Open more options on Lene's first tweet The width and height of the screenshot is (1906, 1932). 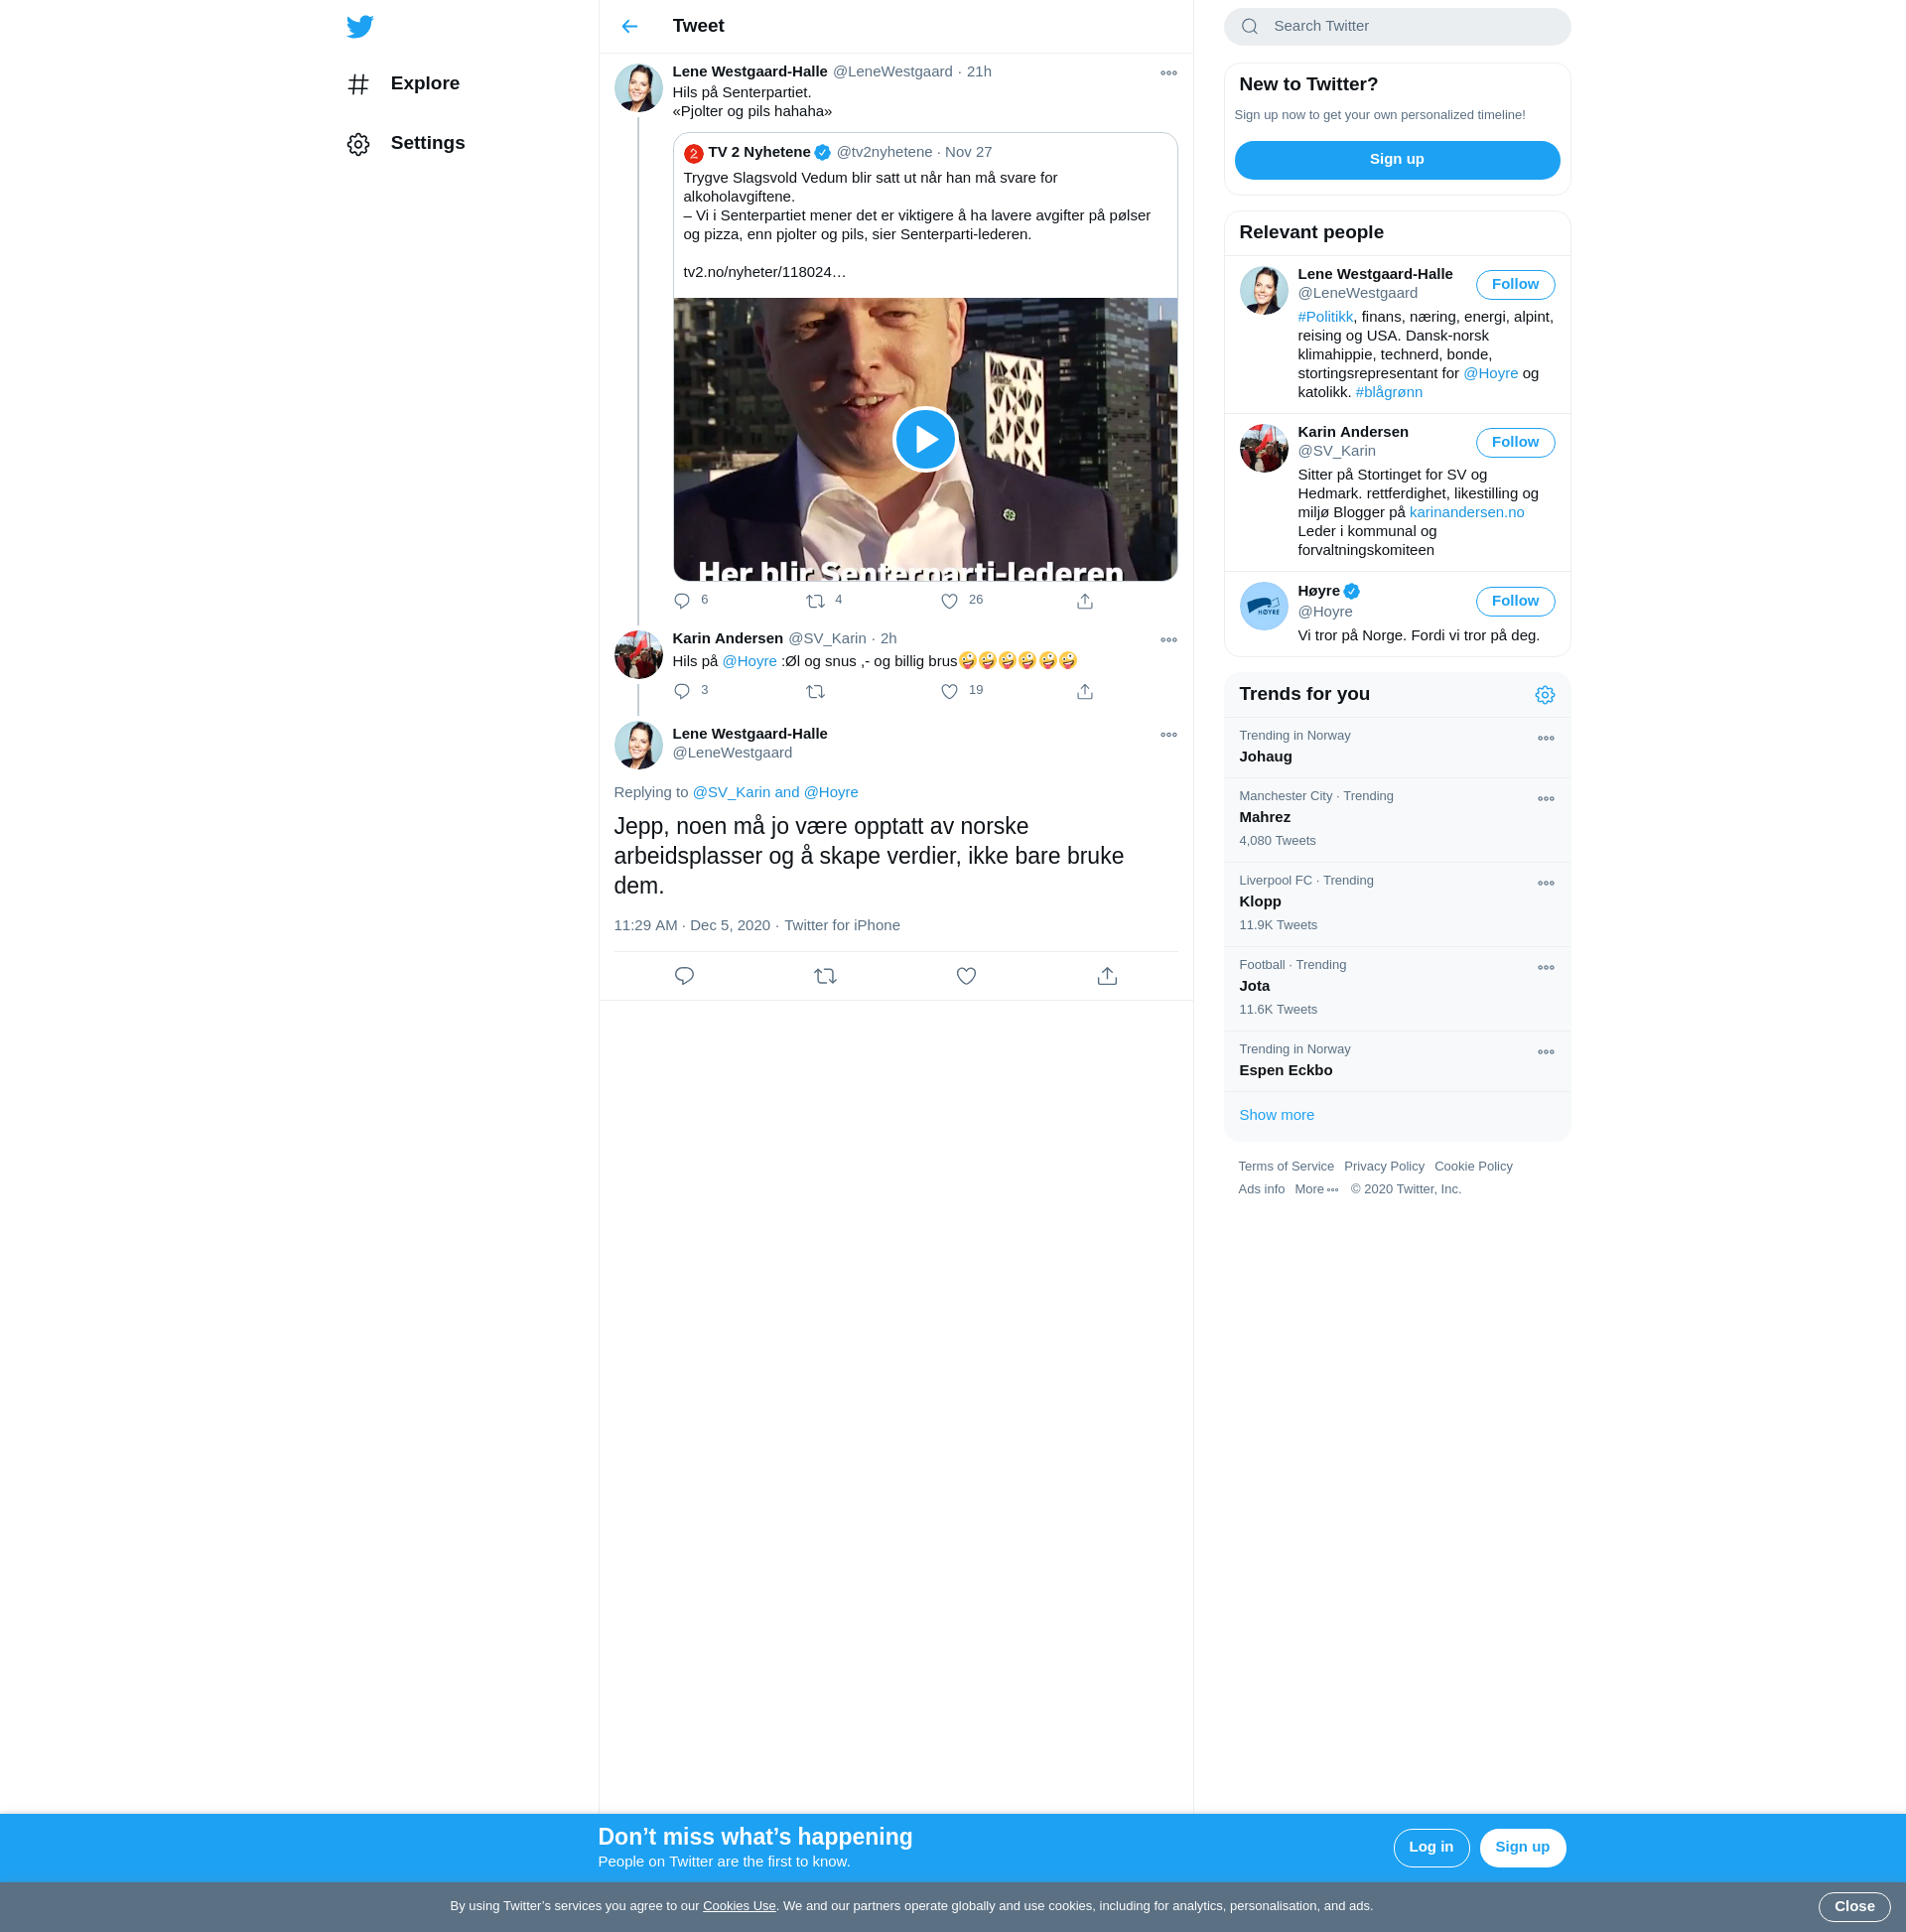[x=1168, y=73]
